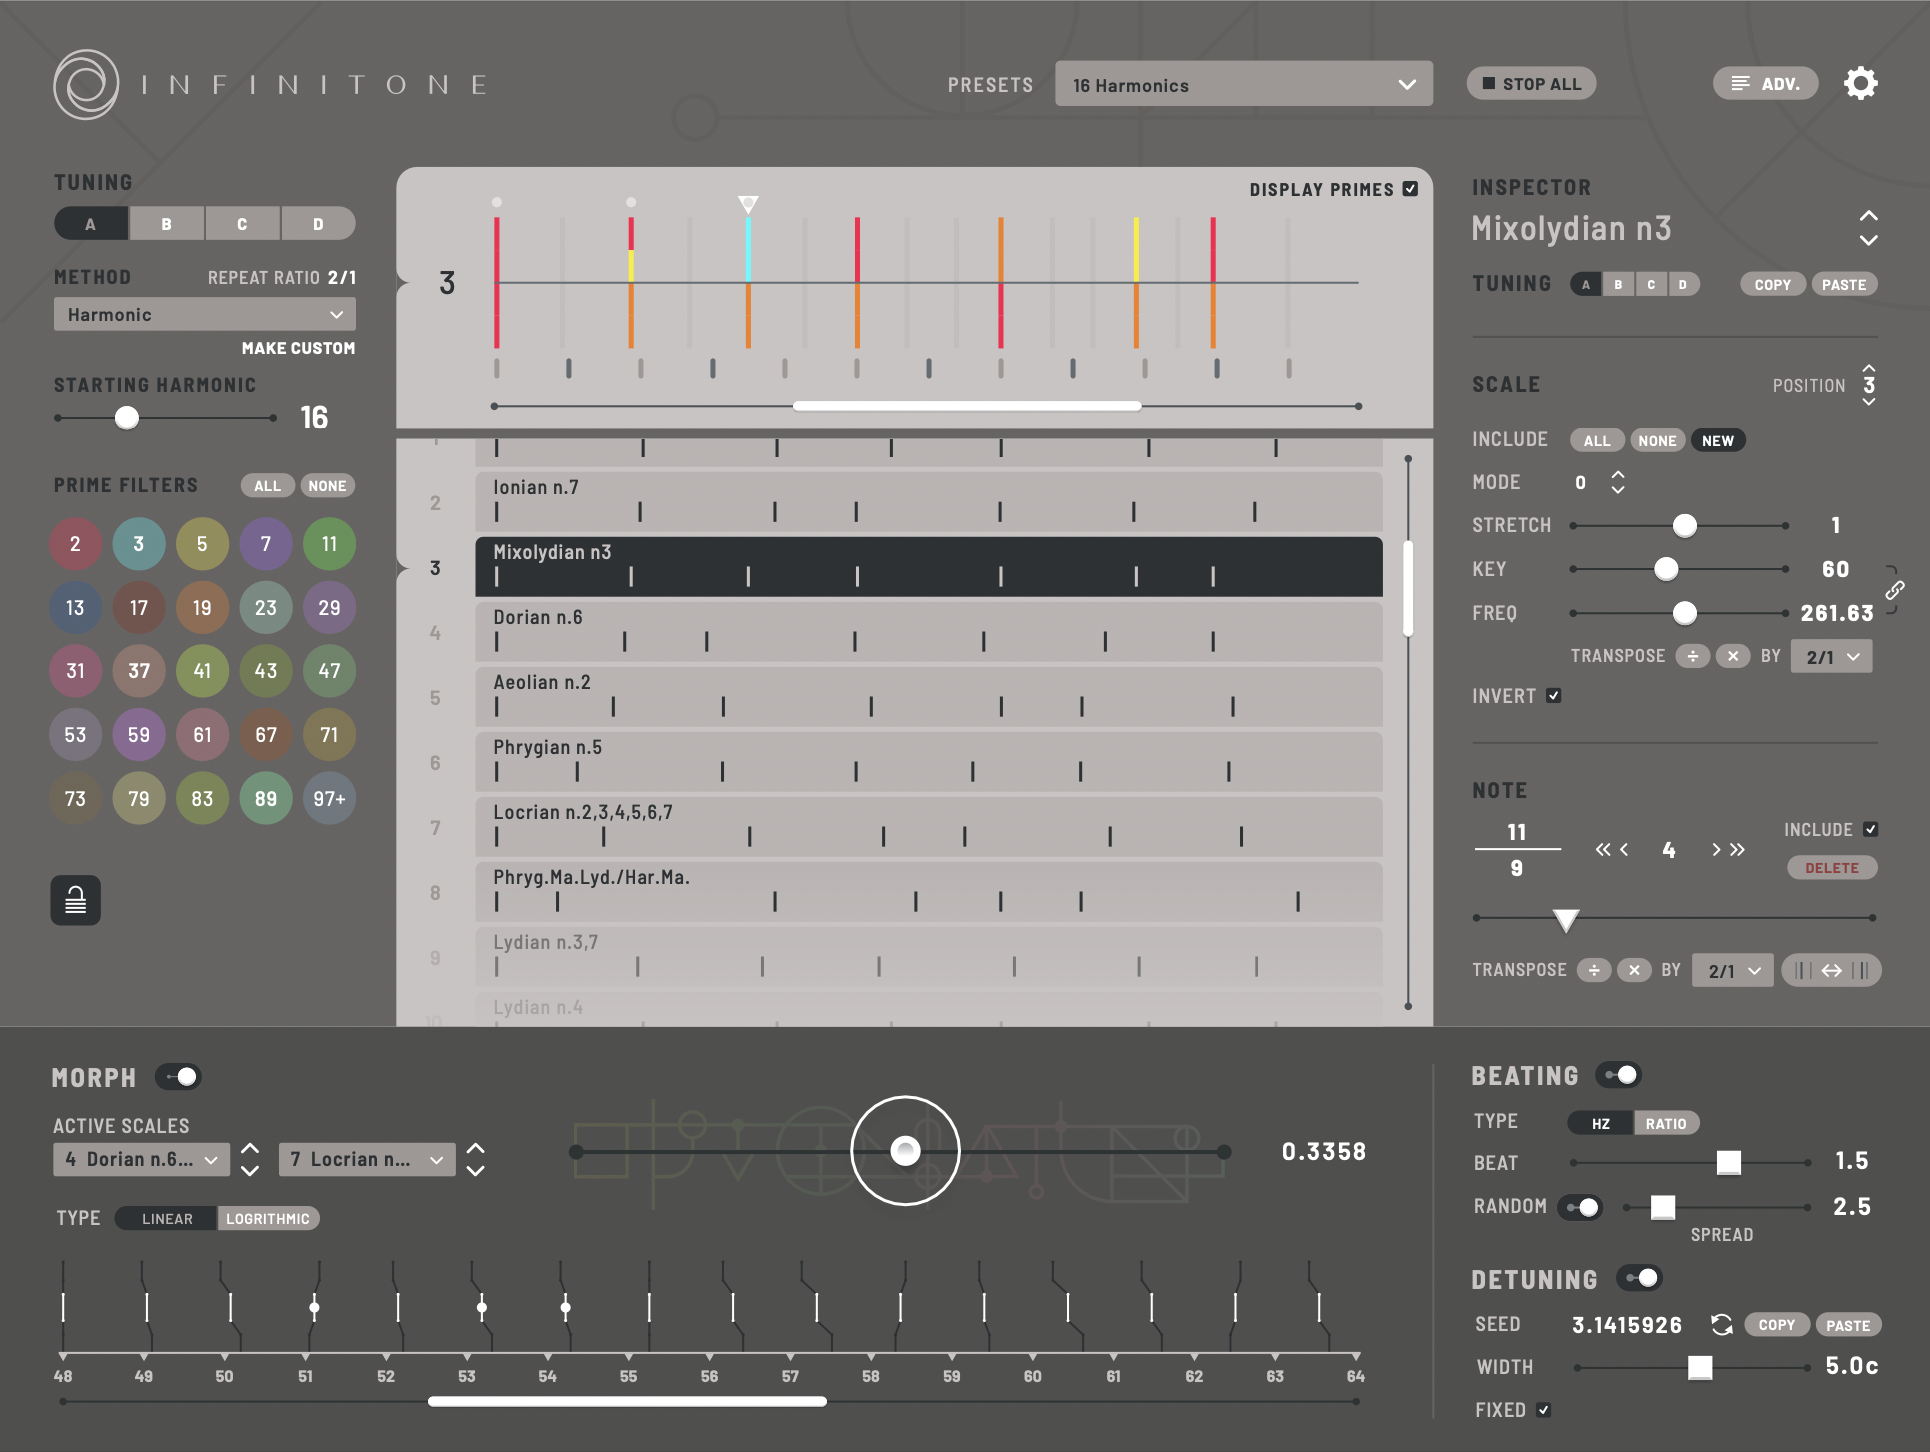The image size is (1930, 1452).
Task: Open the 16 Harmonics presets dropdown
Action: pyautogui.click(x=1243, y=84)
